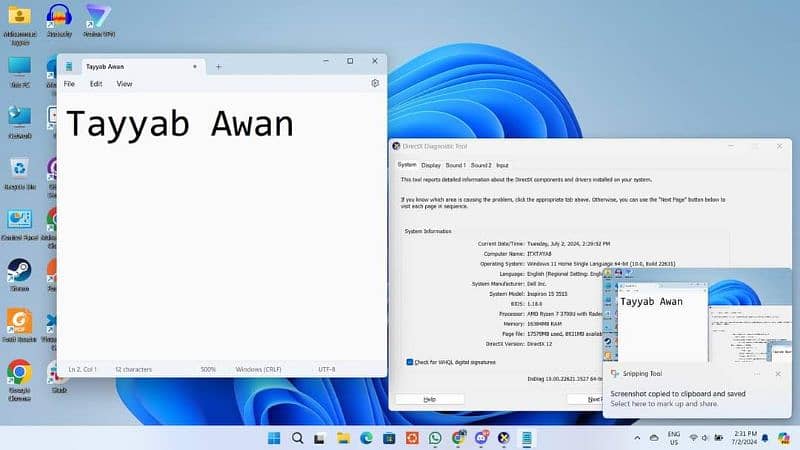This screenshot has width=800, height=450.
Task: Add a new tab in Notepad
Action: click(218, 67)
